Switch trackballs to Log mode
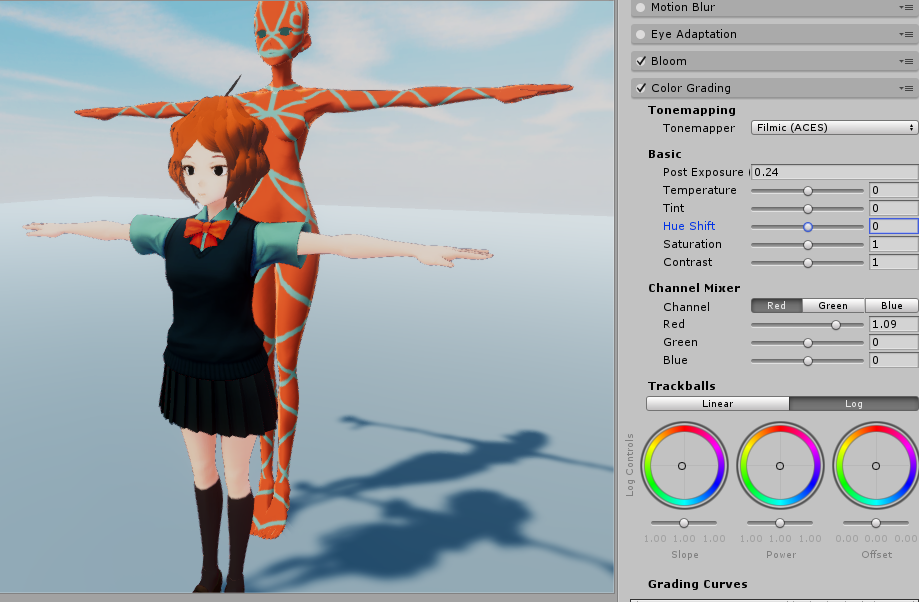 point(853,404)
